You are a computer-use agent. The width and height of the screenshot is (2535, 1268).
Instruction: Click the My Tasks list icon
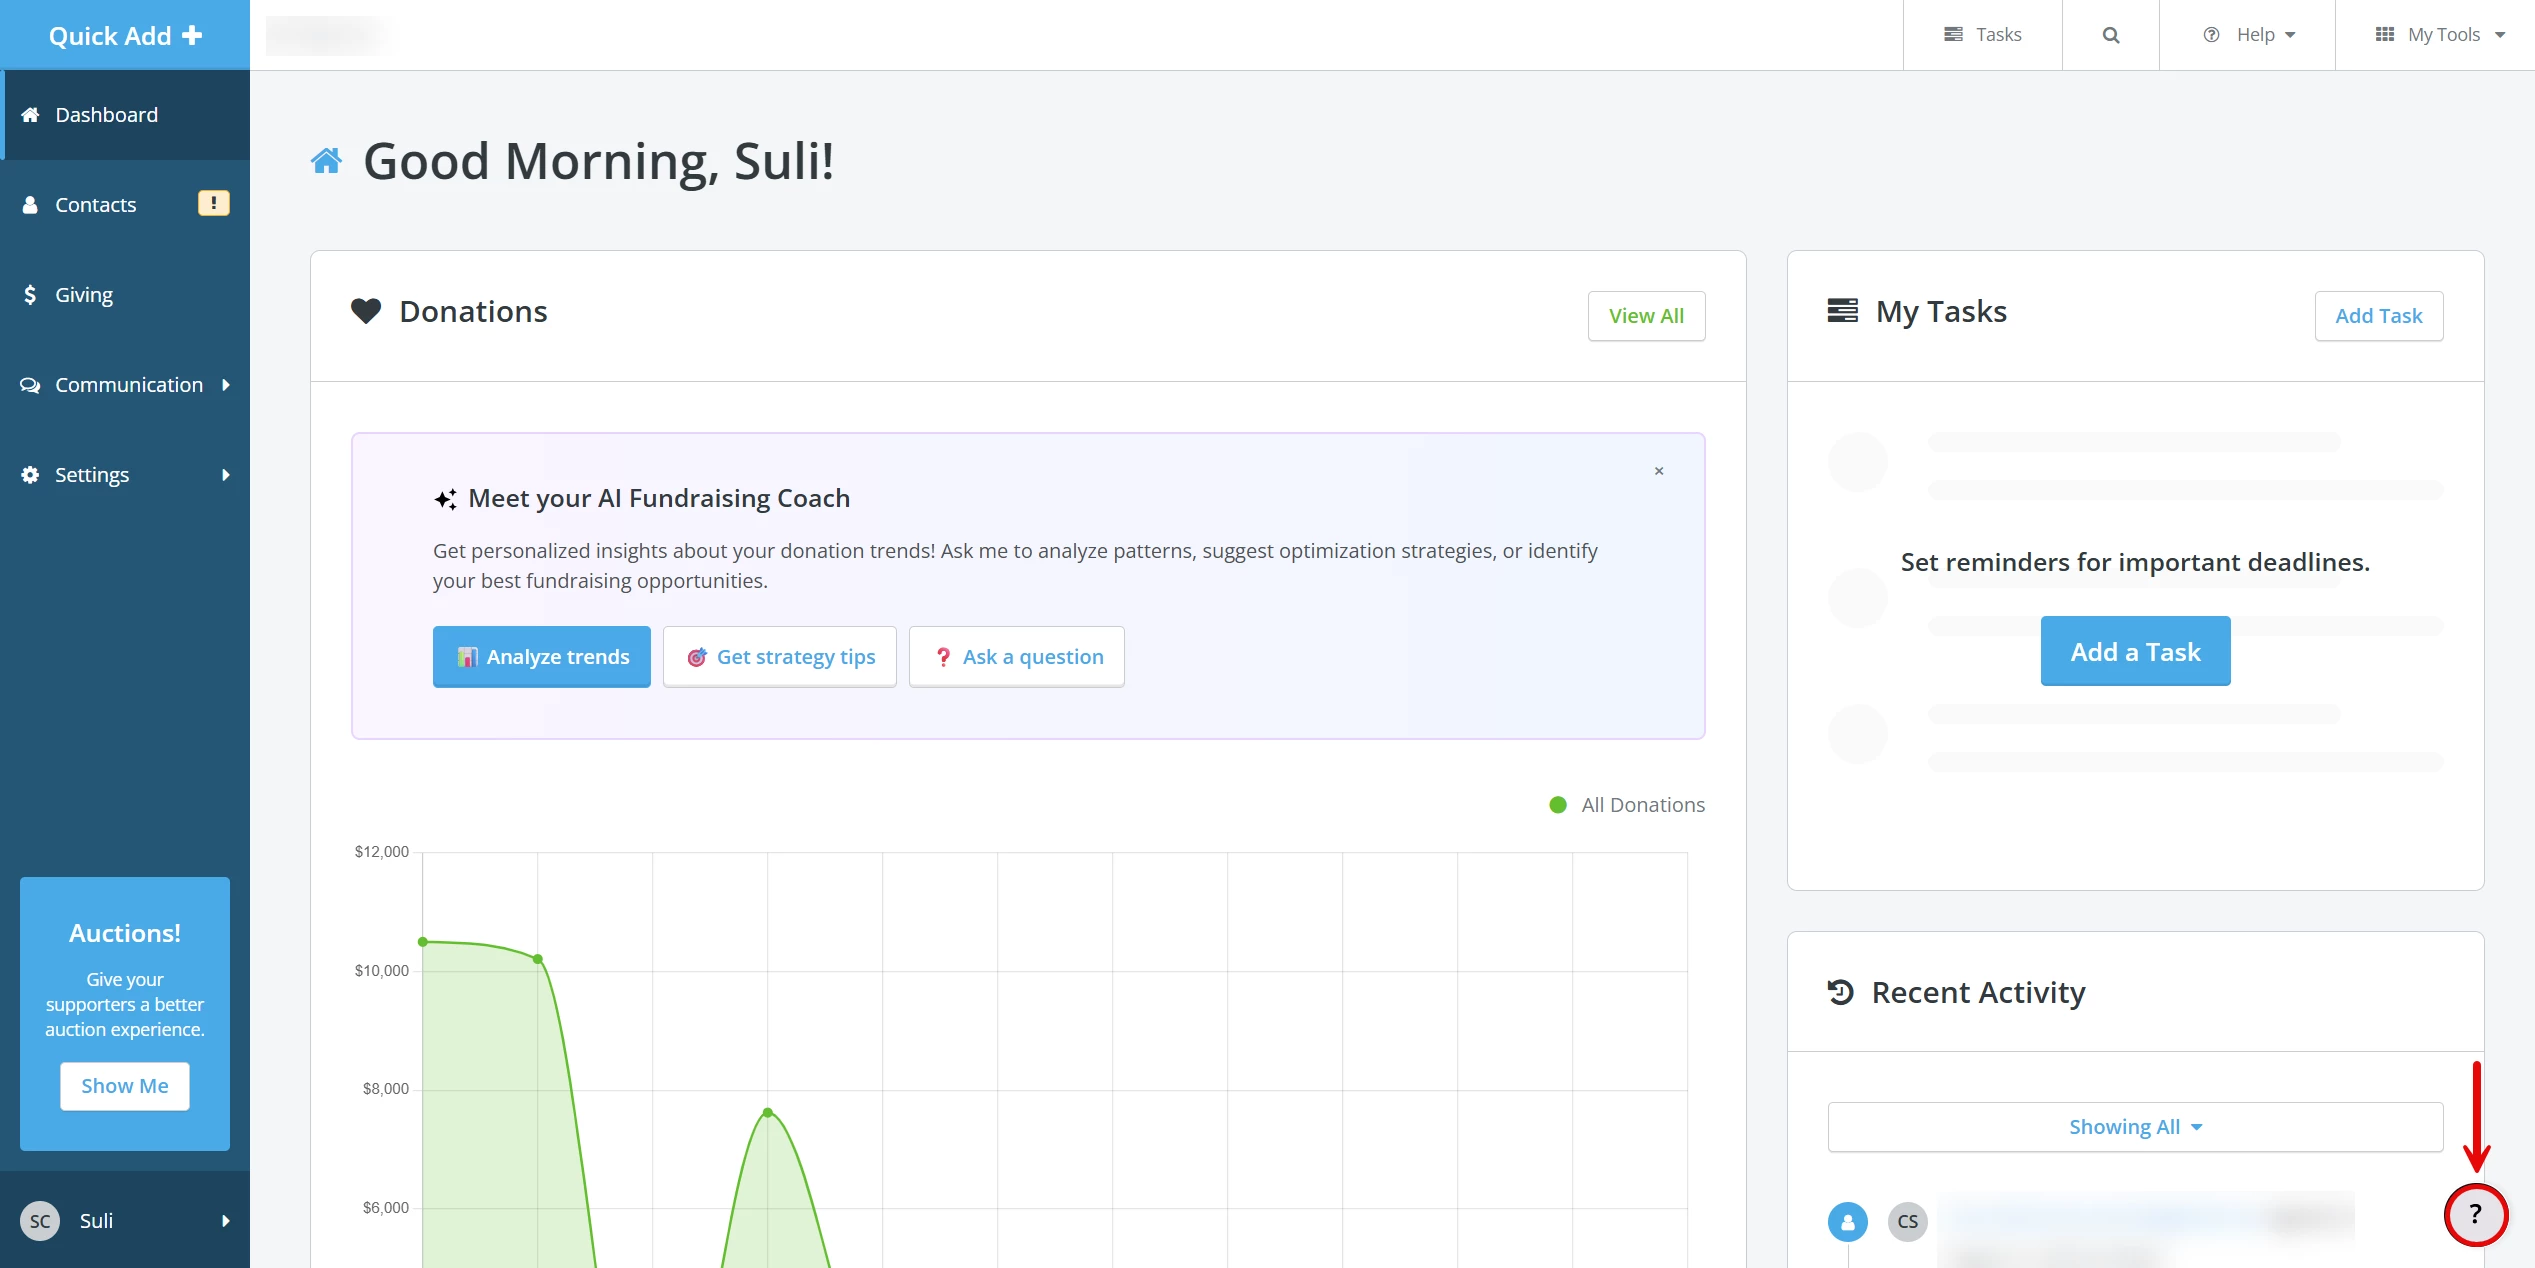pos(1843,311)
